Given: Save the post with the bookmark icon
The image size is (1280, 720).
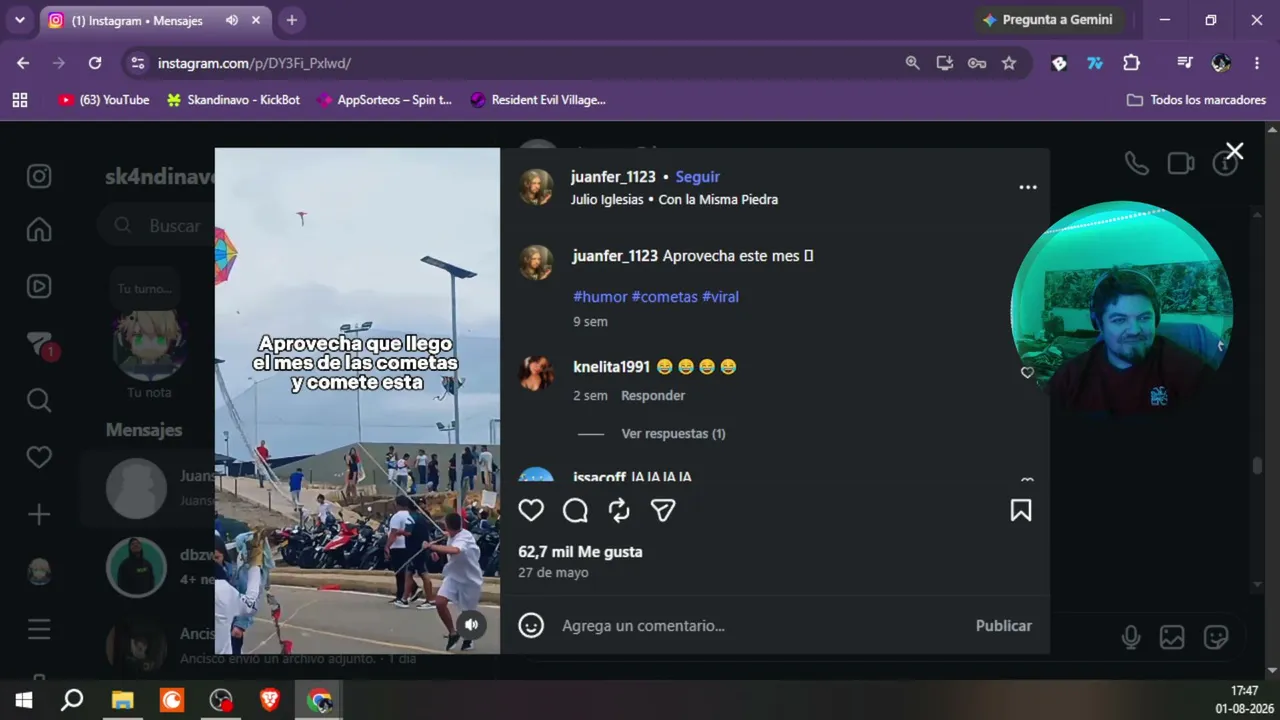Looking at the screenshot, I should point(1021,511).
